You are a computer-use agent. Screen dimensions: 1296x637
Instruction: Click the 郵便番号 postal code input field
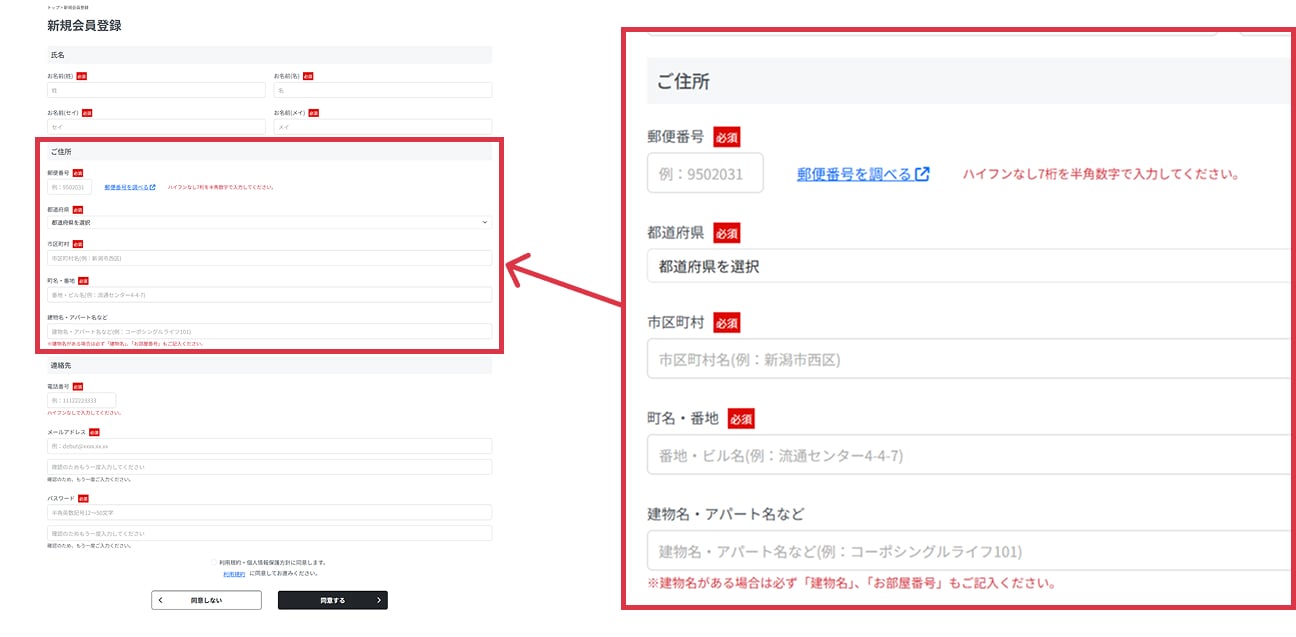[x=71, y=187]
